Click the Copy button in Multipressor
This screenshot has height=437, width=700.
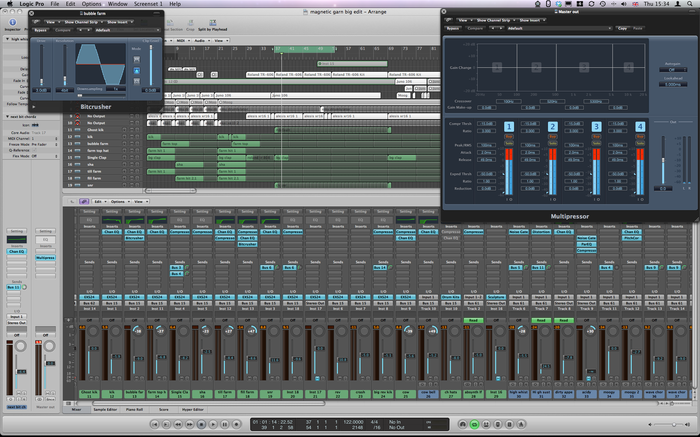622,28
